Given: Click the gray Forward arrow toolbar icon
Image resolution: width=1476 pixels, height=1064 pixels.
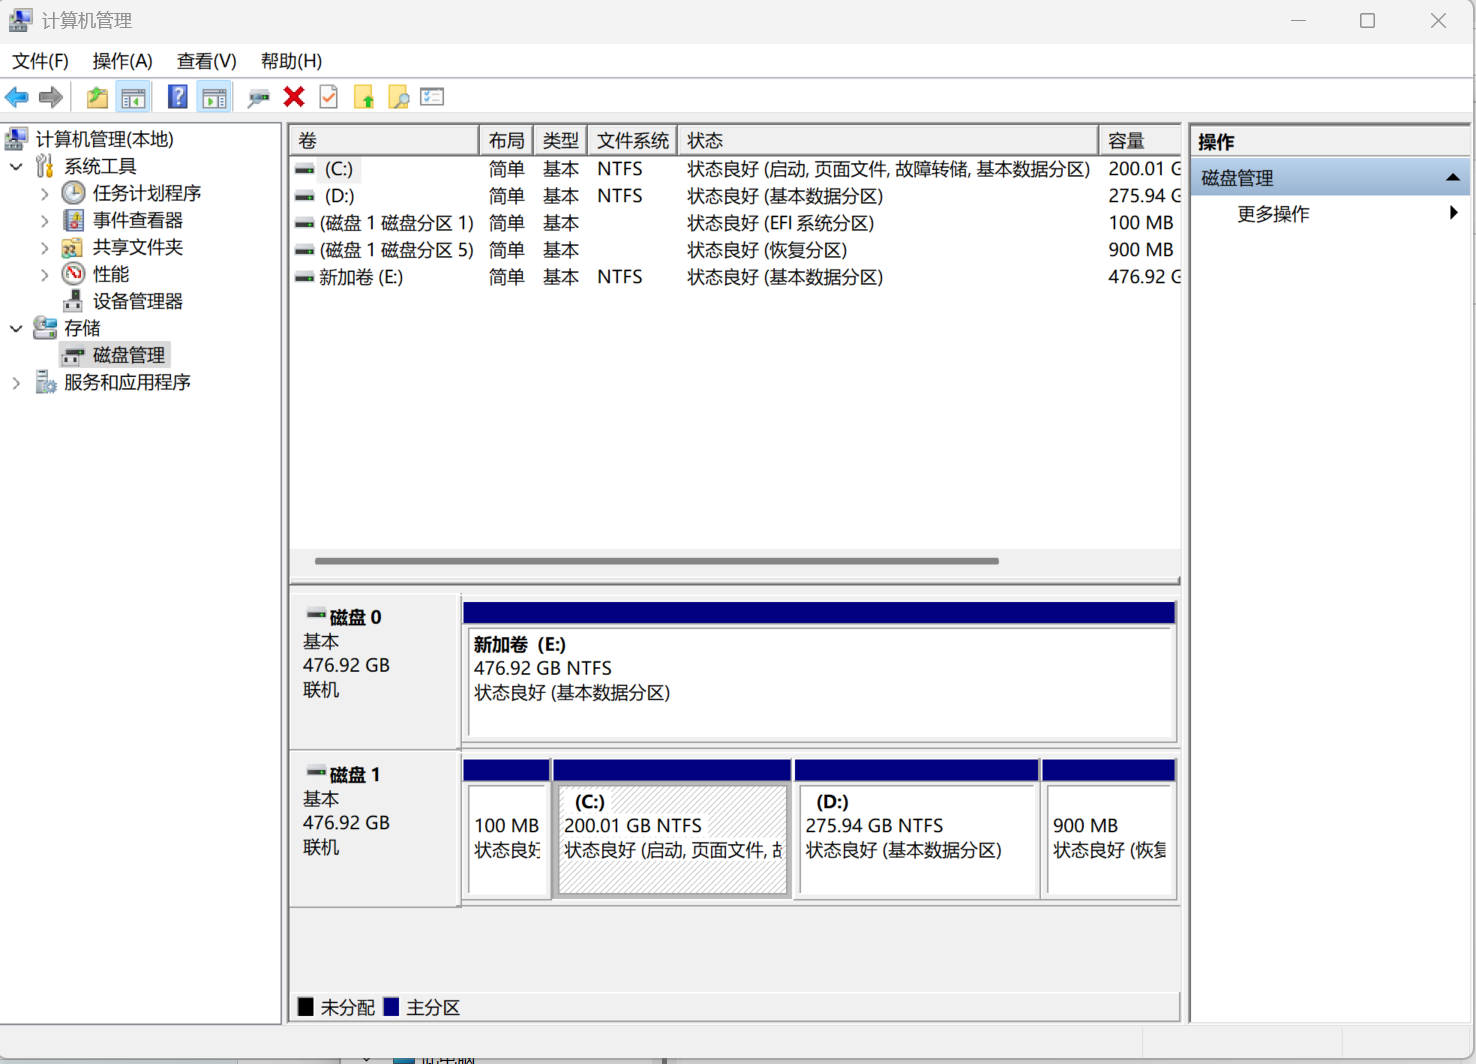Looking at the screenshot, I should click(x=50, y=97).
